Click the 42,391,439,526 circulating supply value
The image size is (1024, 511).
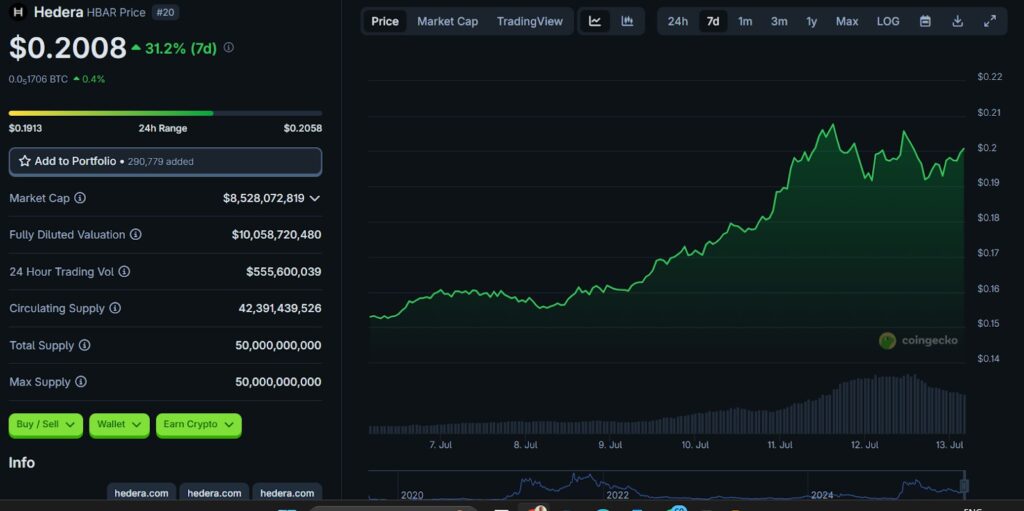(x=280, y=308)
